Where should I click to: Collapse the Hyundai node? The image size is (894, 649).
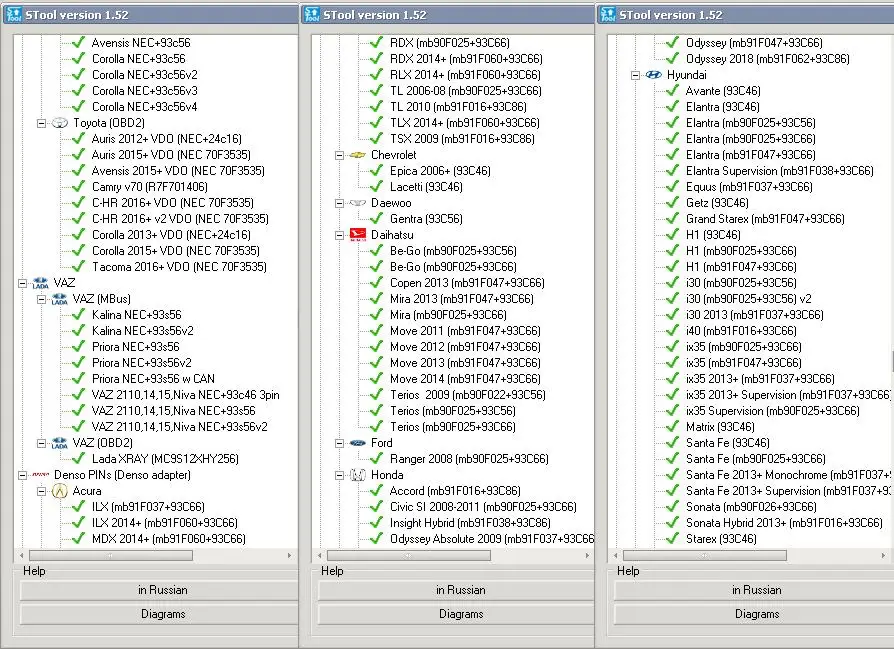pyautogui.click(x=636, y=75)
